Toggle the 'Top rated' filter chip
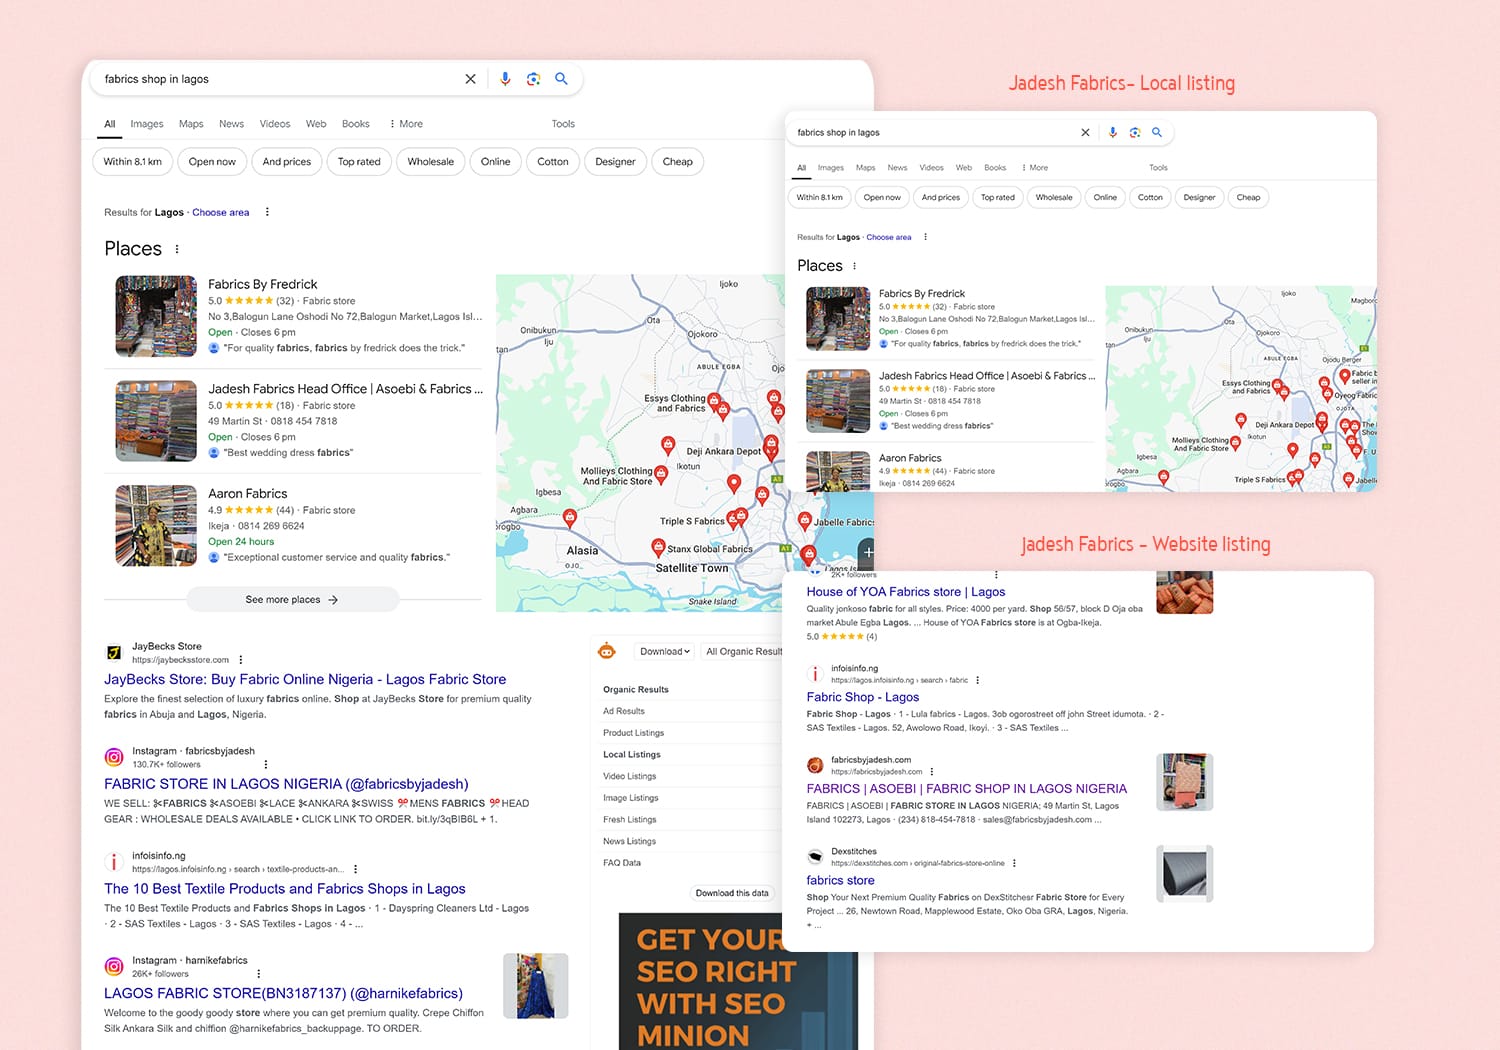Screen dimensions: 1500x1050 (x=359, y=162)
